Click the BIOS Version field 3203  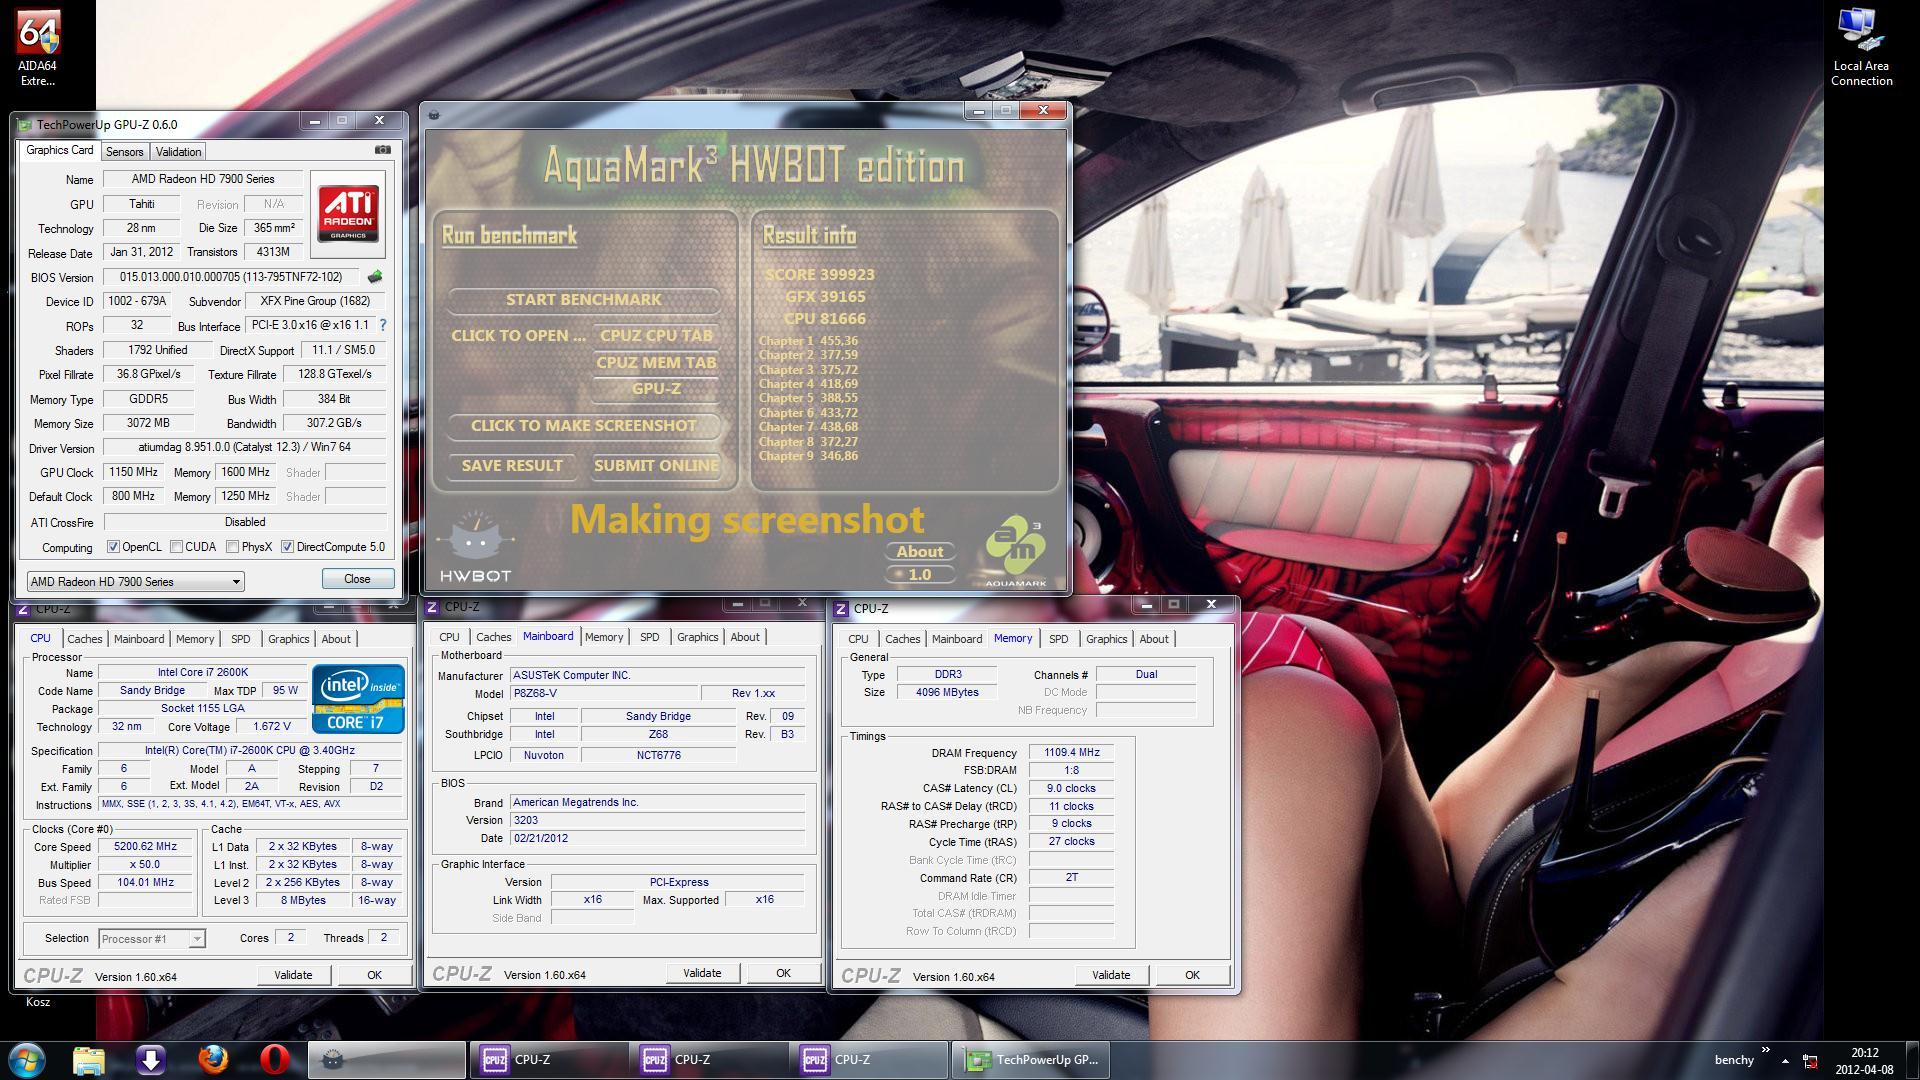coord(657,820)
